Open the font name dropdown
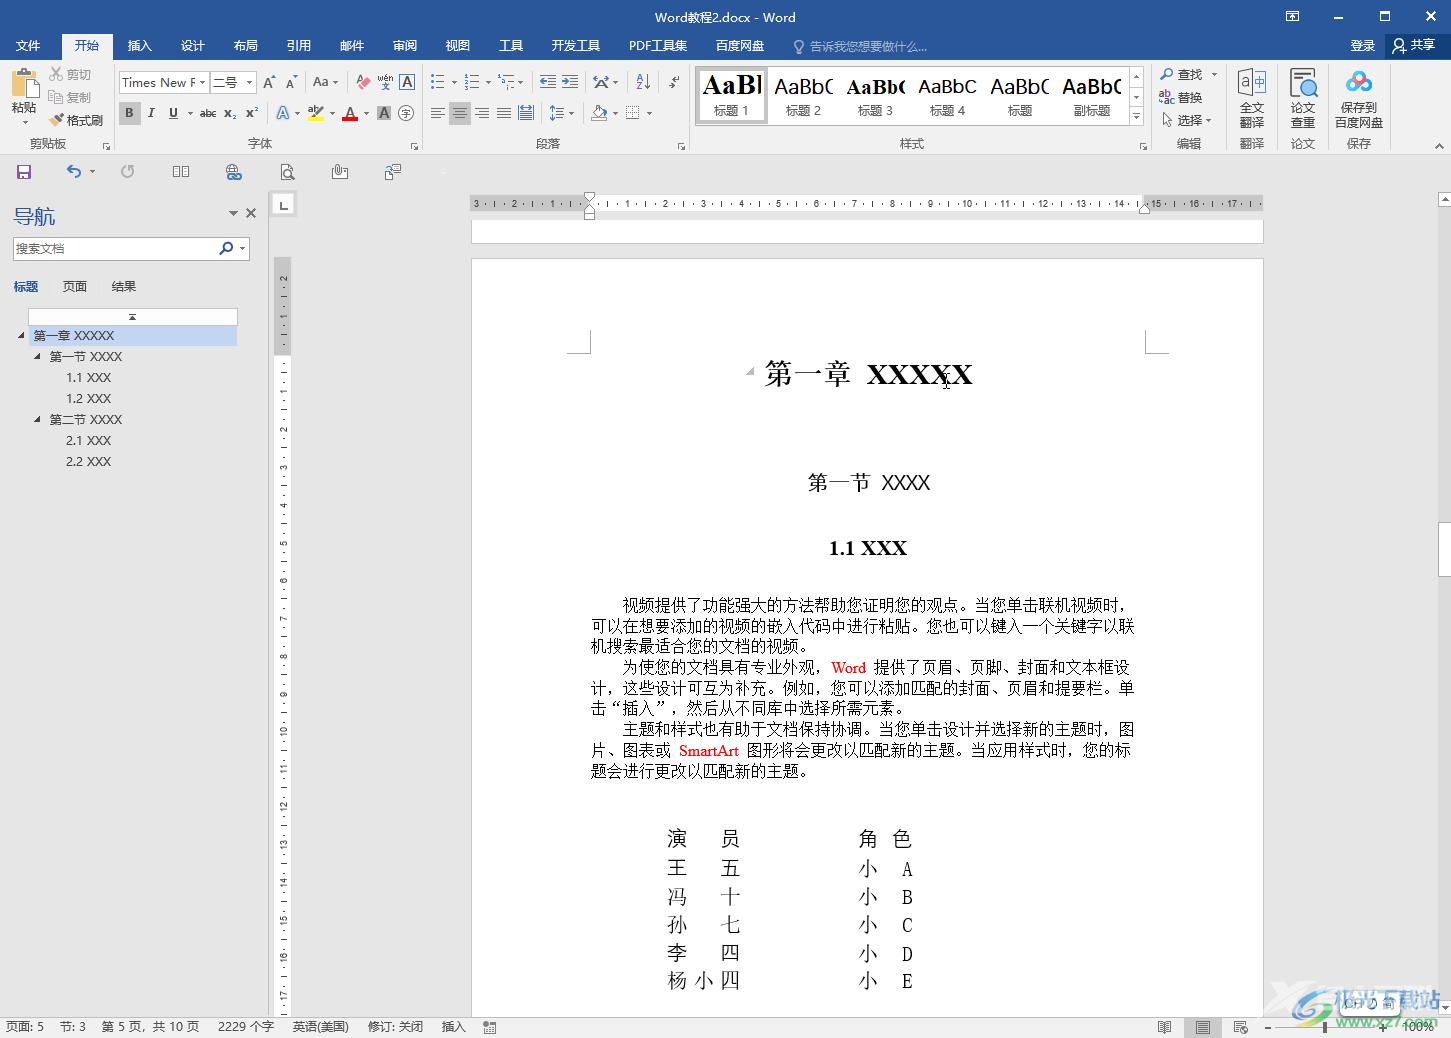The image size is (1451, 1038). (202, 82)
